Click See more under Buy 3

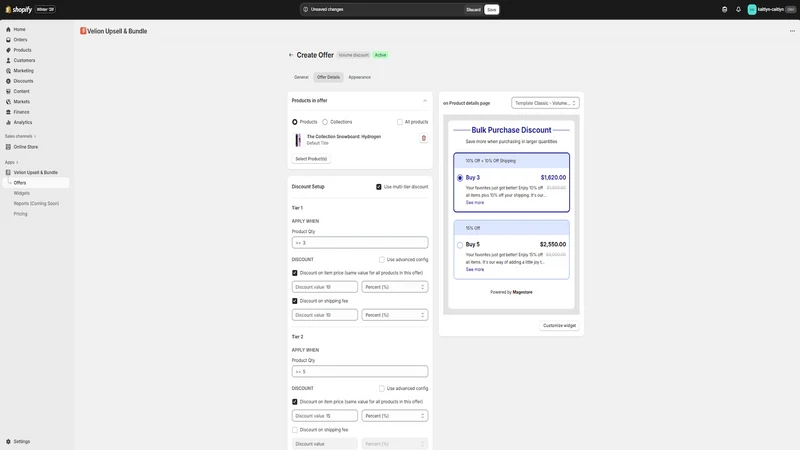click(x=474, y=203)
